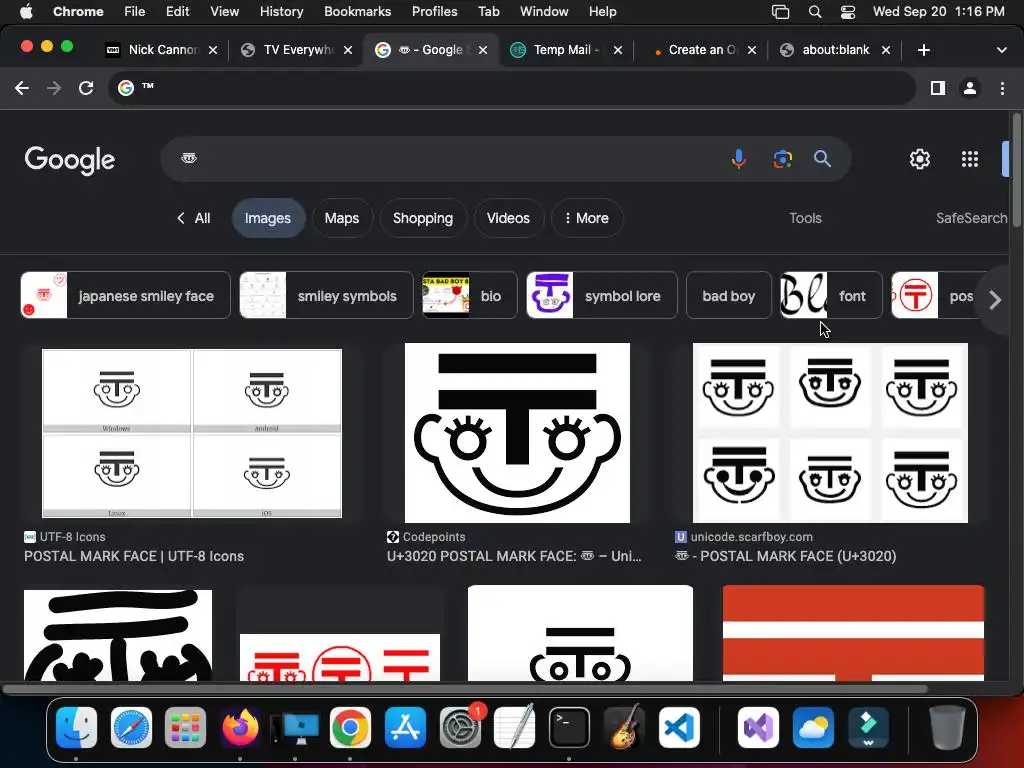This screenshot has width=1024, height=768.
Task: Open the hand-drawn postal face image
Action: 118,635
